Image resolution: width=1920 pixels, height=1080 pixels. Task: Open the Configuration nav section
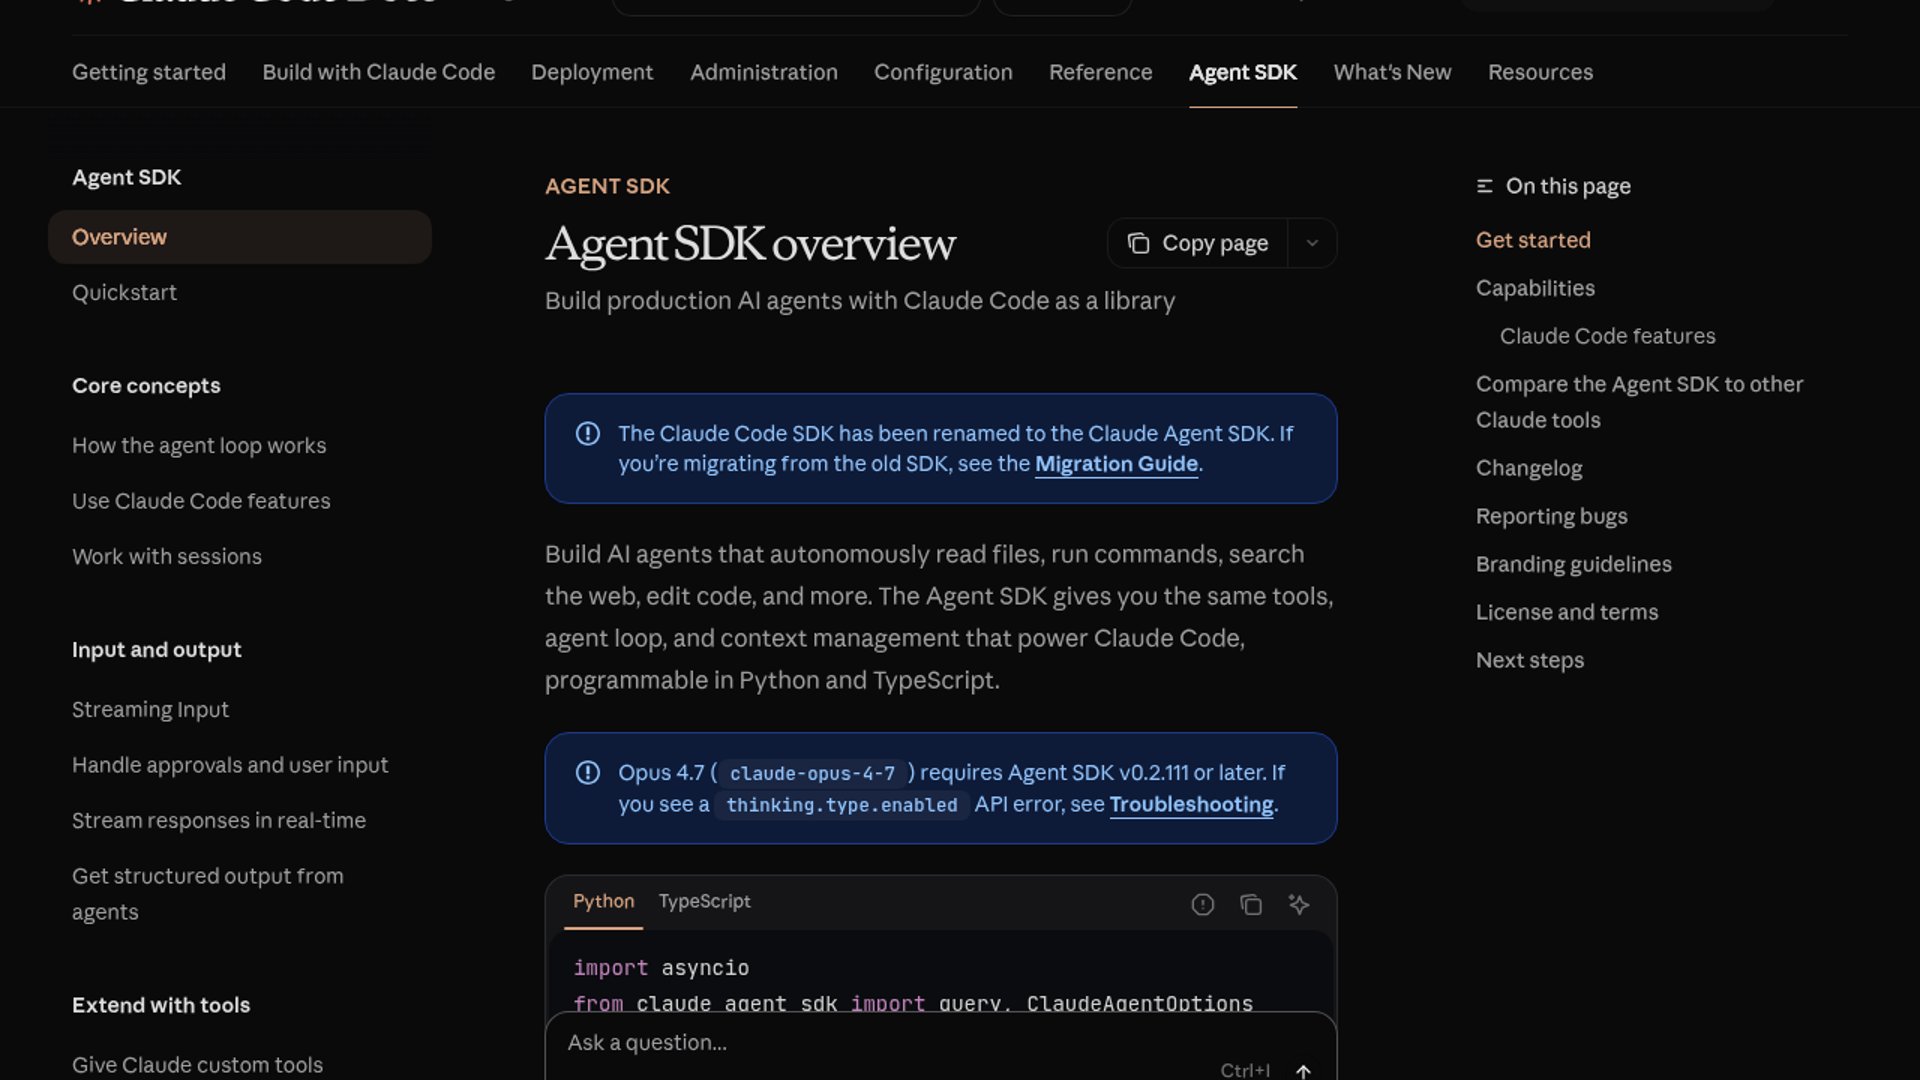click(x=943, y=72)
